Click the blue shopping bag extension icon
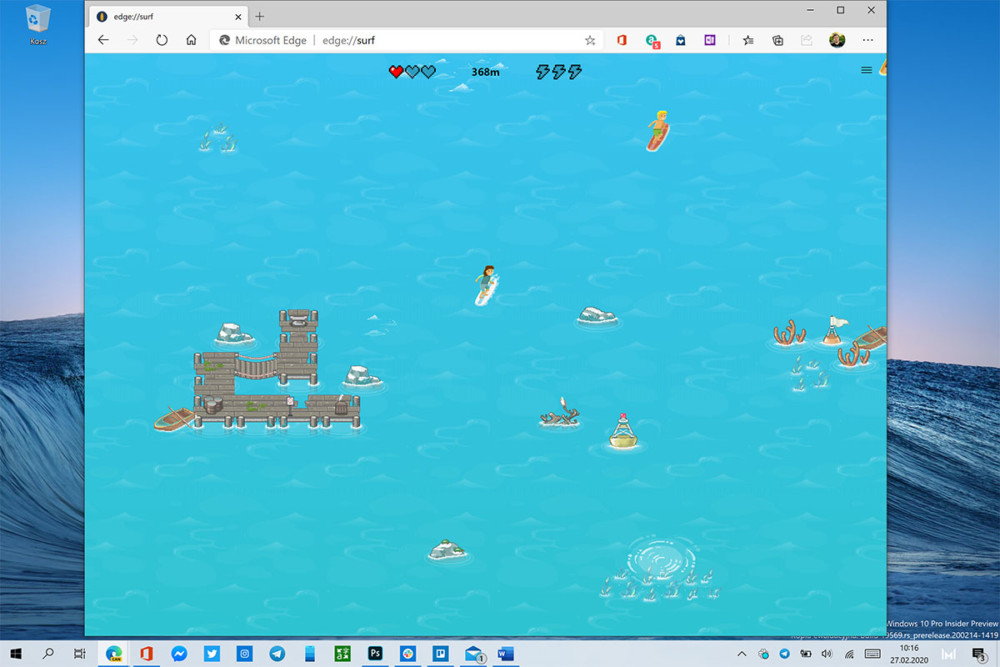 coord(680,40)
